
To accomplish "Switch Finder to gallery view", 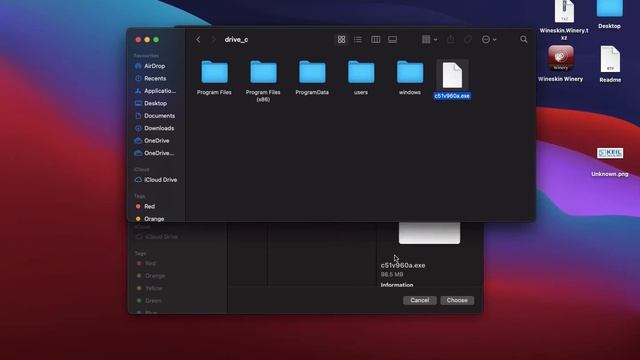I will (392, 40).
